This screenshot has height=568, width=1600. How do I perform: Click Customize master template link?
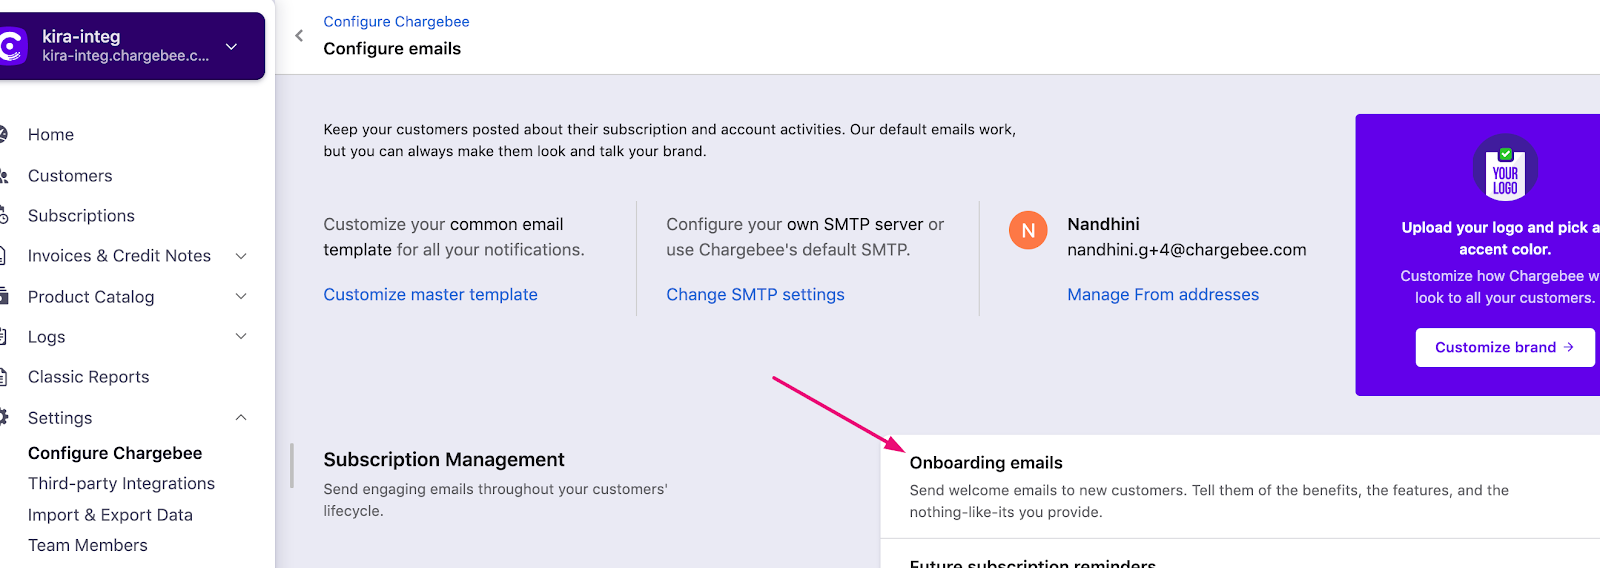click(430, 295)
